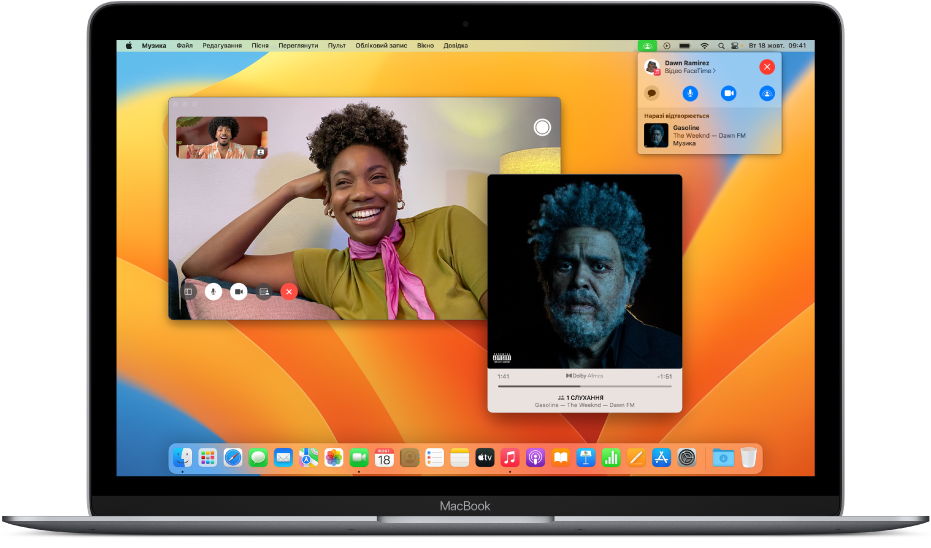Screen dimensions: 931x548
Task: Open the Пульт menu
Action: click(337, 46)
